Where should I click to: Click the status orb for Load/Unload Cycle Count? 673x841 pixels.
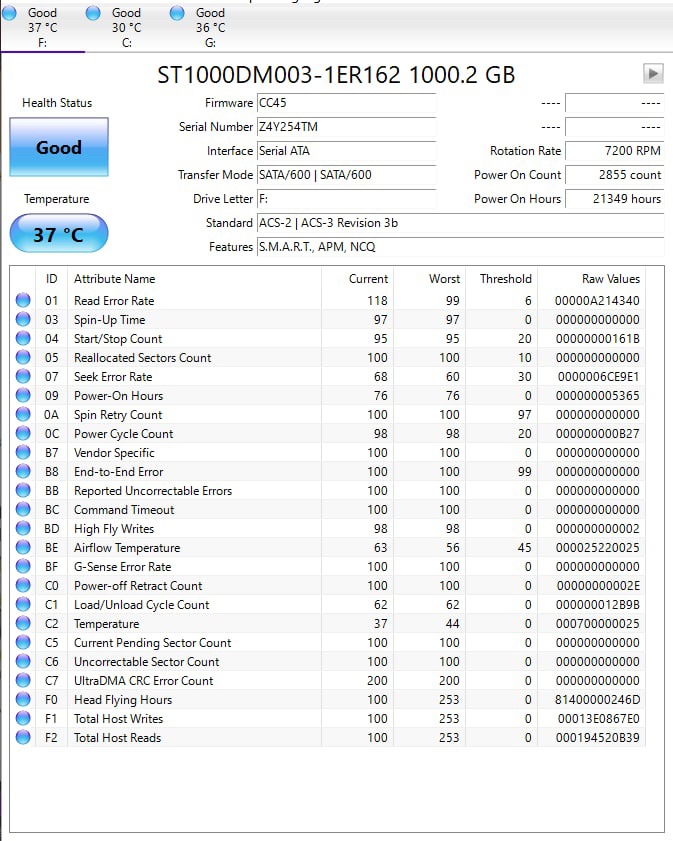(x=23, y=604)
